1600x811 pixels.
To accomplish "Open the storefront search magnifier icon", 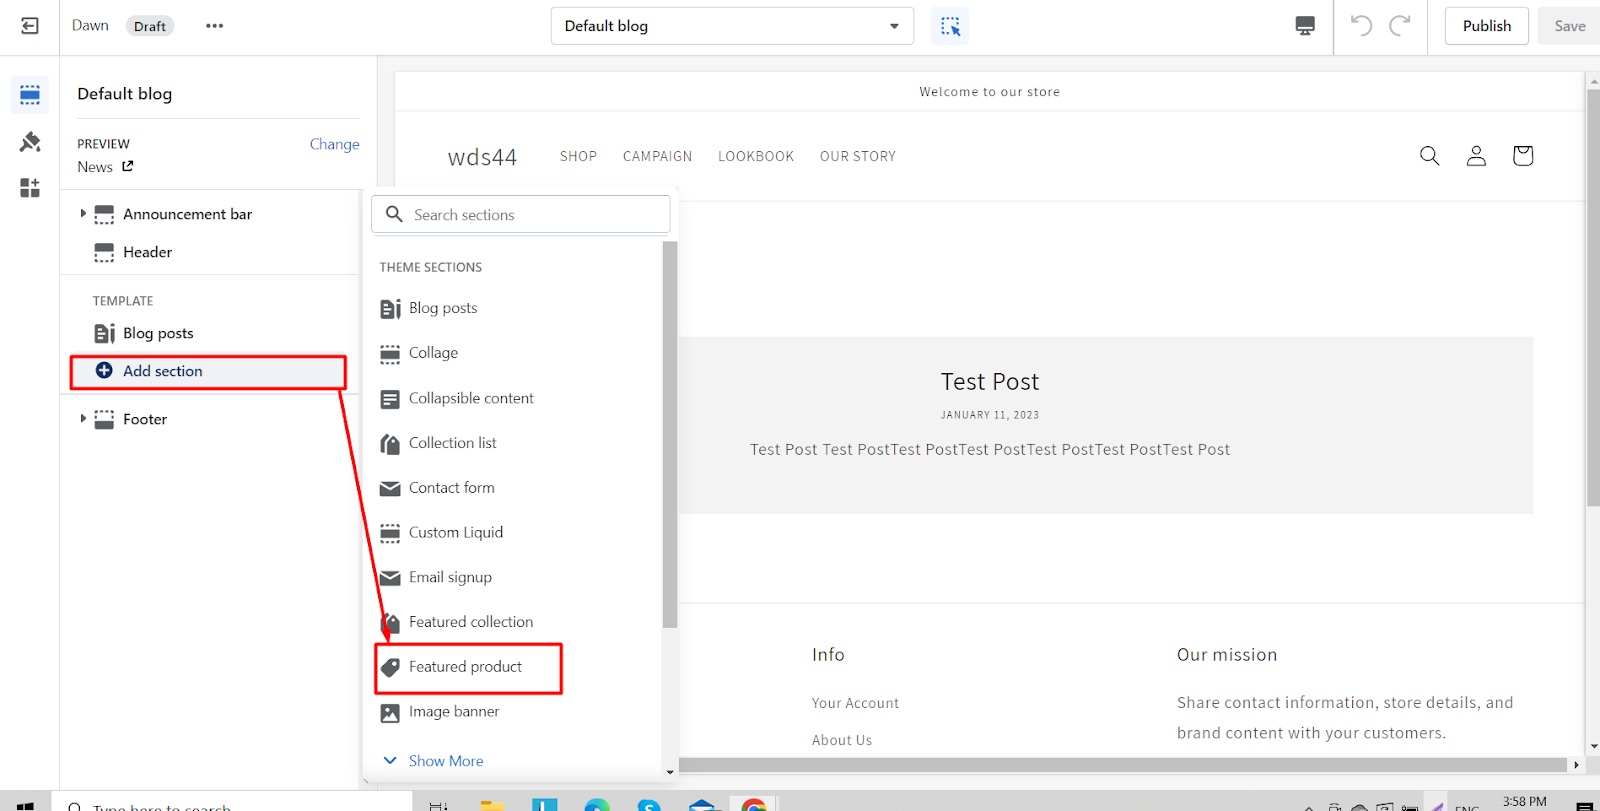I will coord(1429,156).
